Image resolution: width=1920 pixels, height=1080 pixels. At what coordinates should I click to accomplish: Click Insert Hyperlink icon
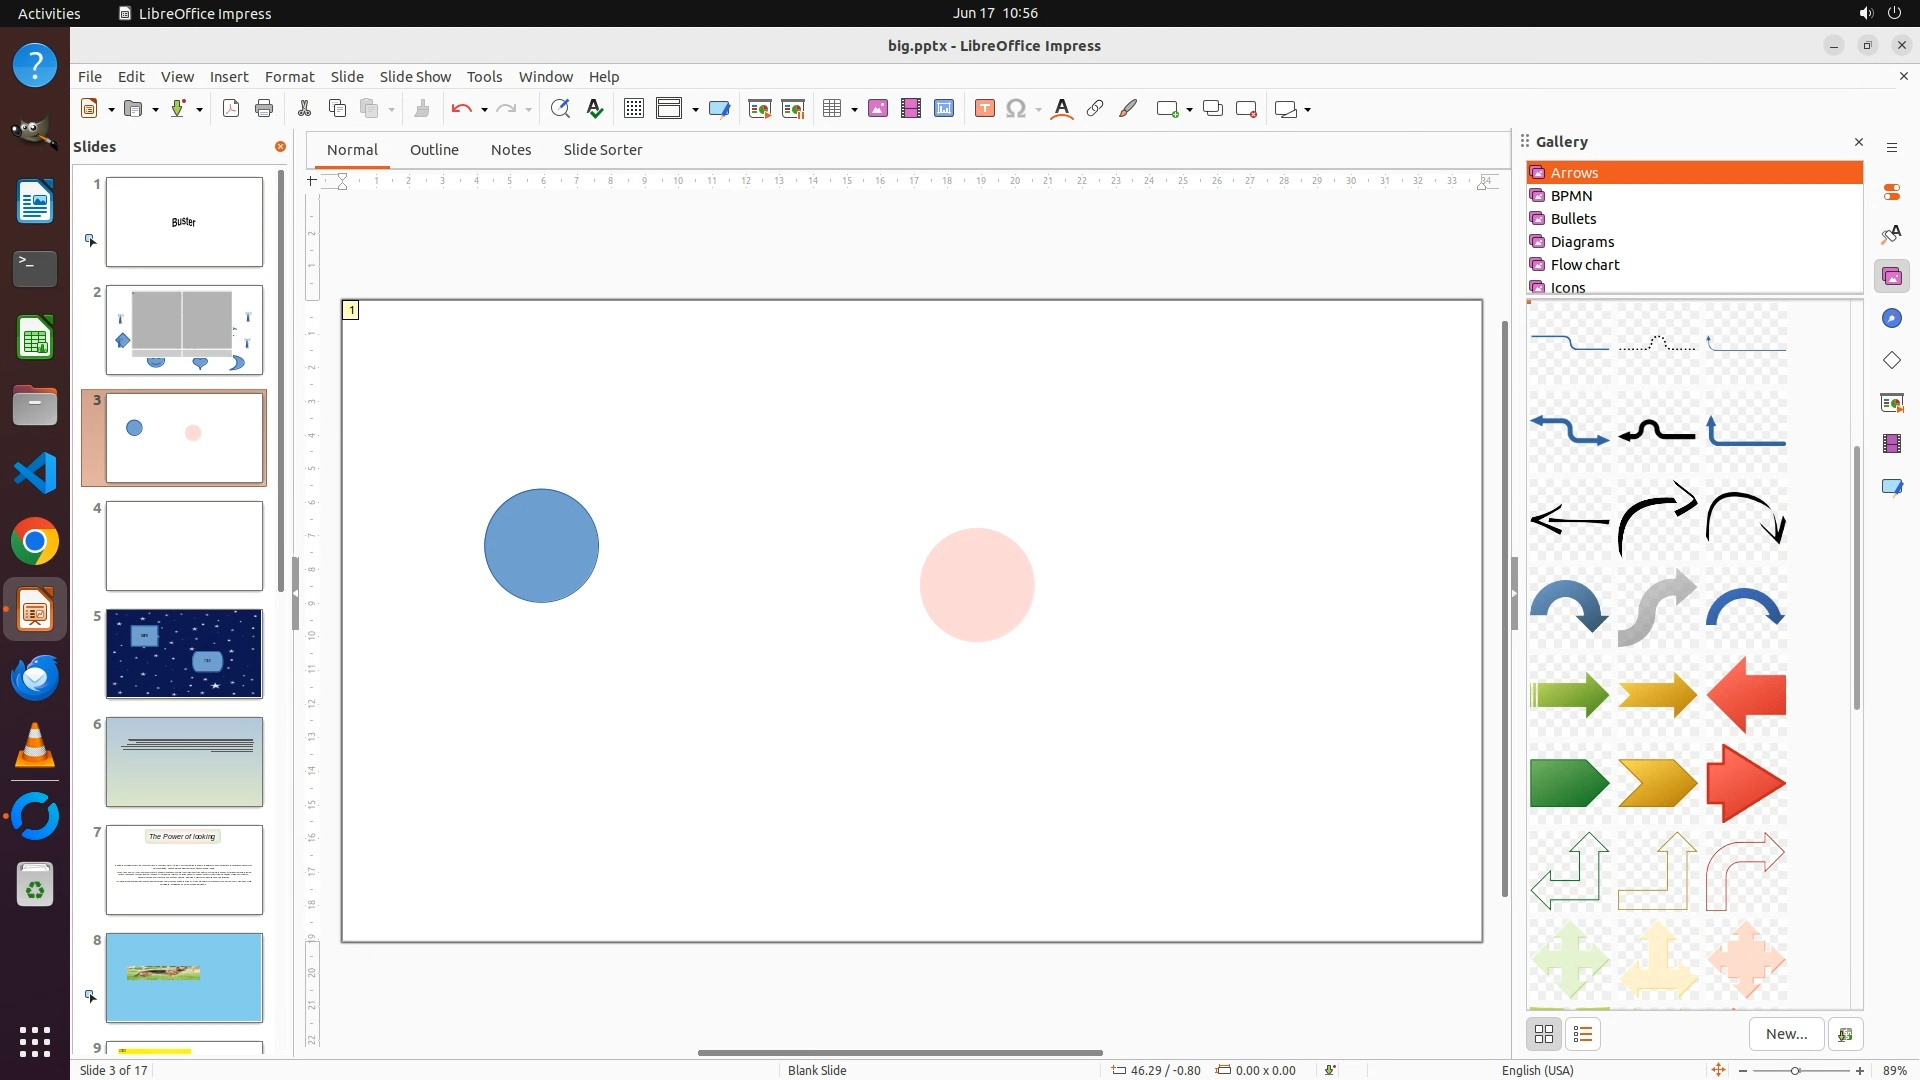coord(1095,109)
